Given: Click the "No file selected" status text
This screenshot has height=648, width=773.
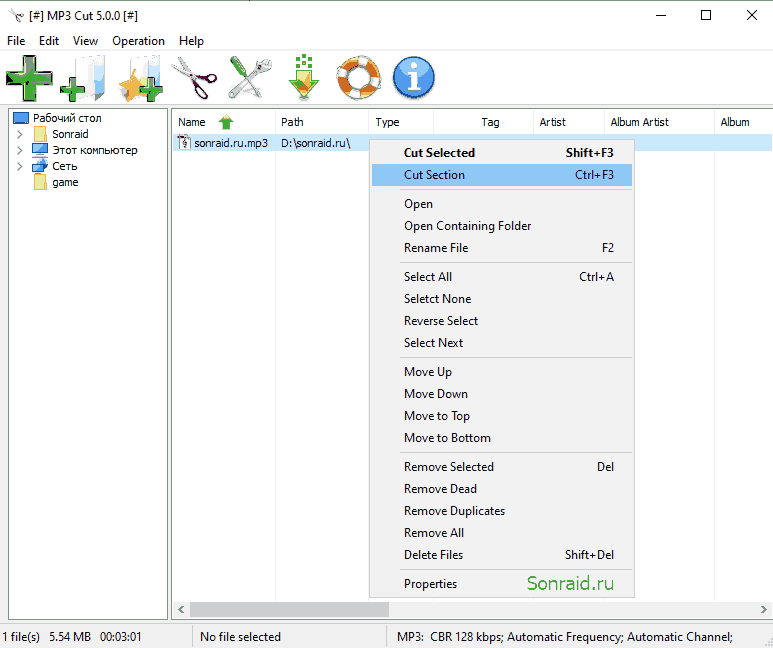Looking at the screenshot, I should point(240,637).
